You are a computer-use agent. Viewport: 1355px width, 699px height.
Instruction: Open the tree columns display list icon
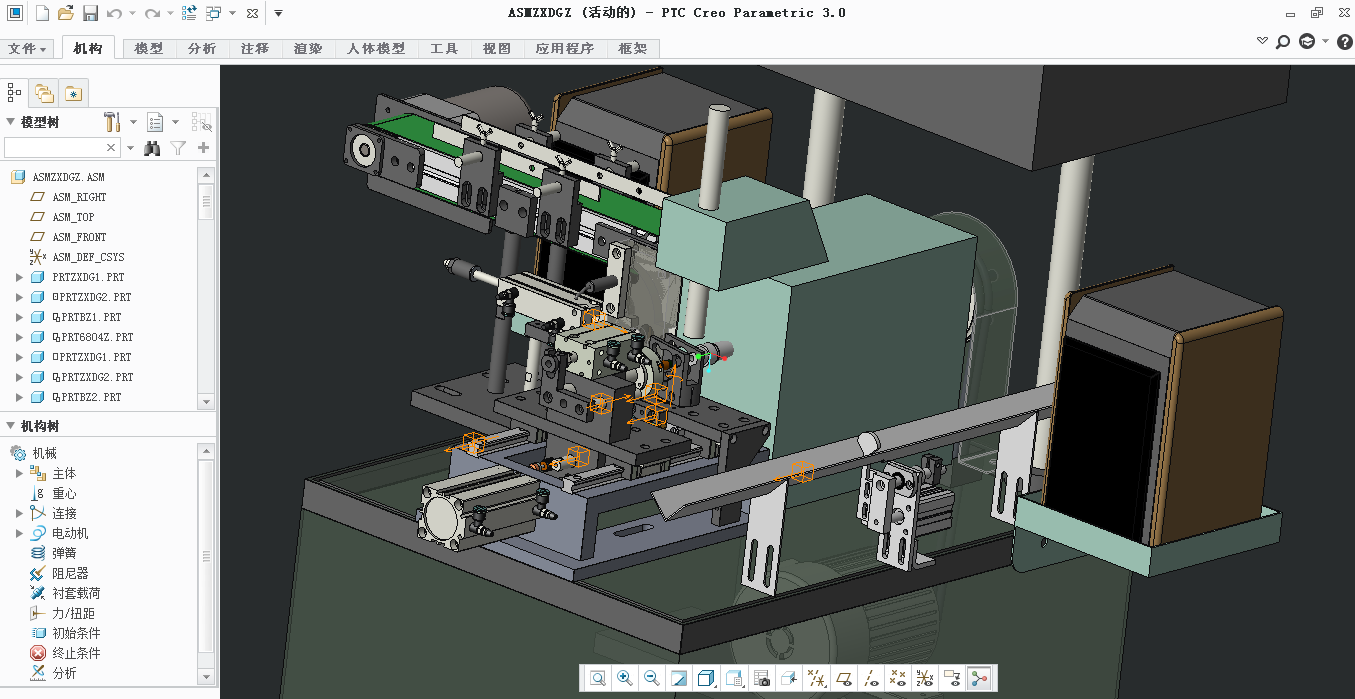[156, 122]
